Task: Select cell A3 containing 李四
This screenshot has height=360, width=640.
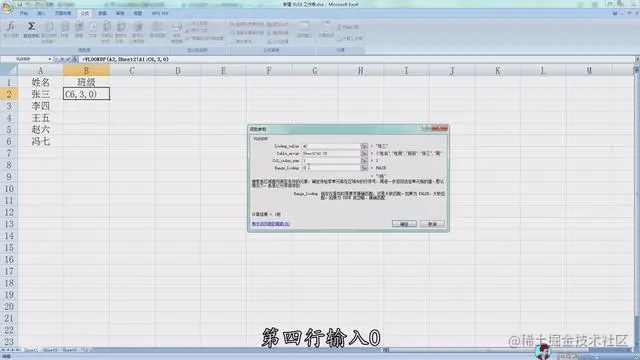Action: pyautogui.click(x=40, y=106)
